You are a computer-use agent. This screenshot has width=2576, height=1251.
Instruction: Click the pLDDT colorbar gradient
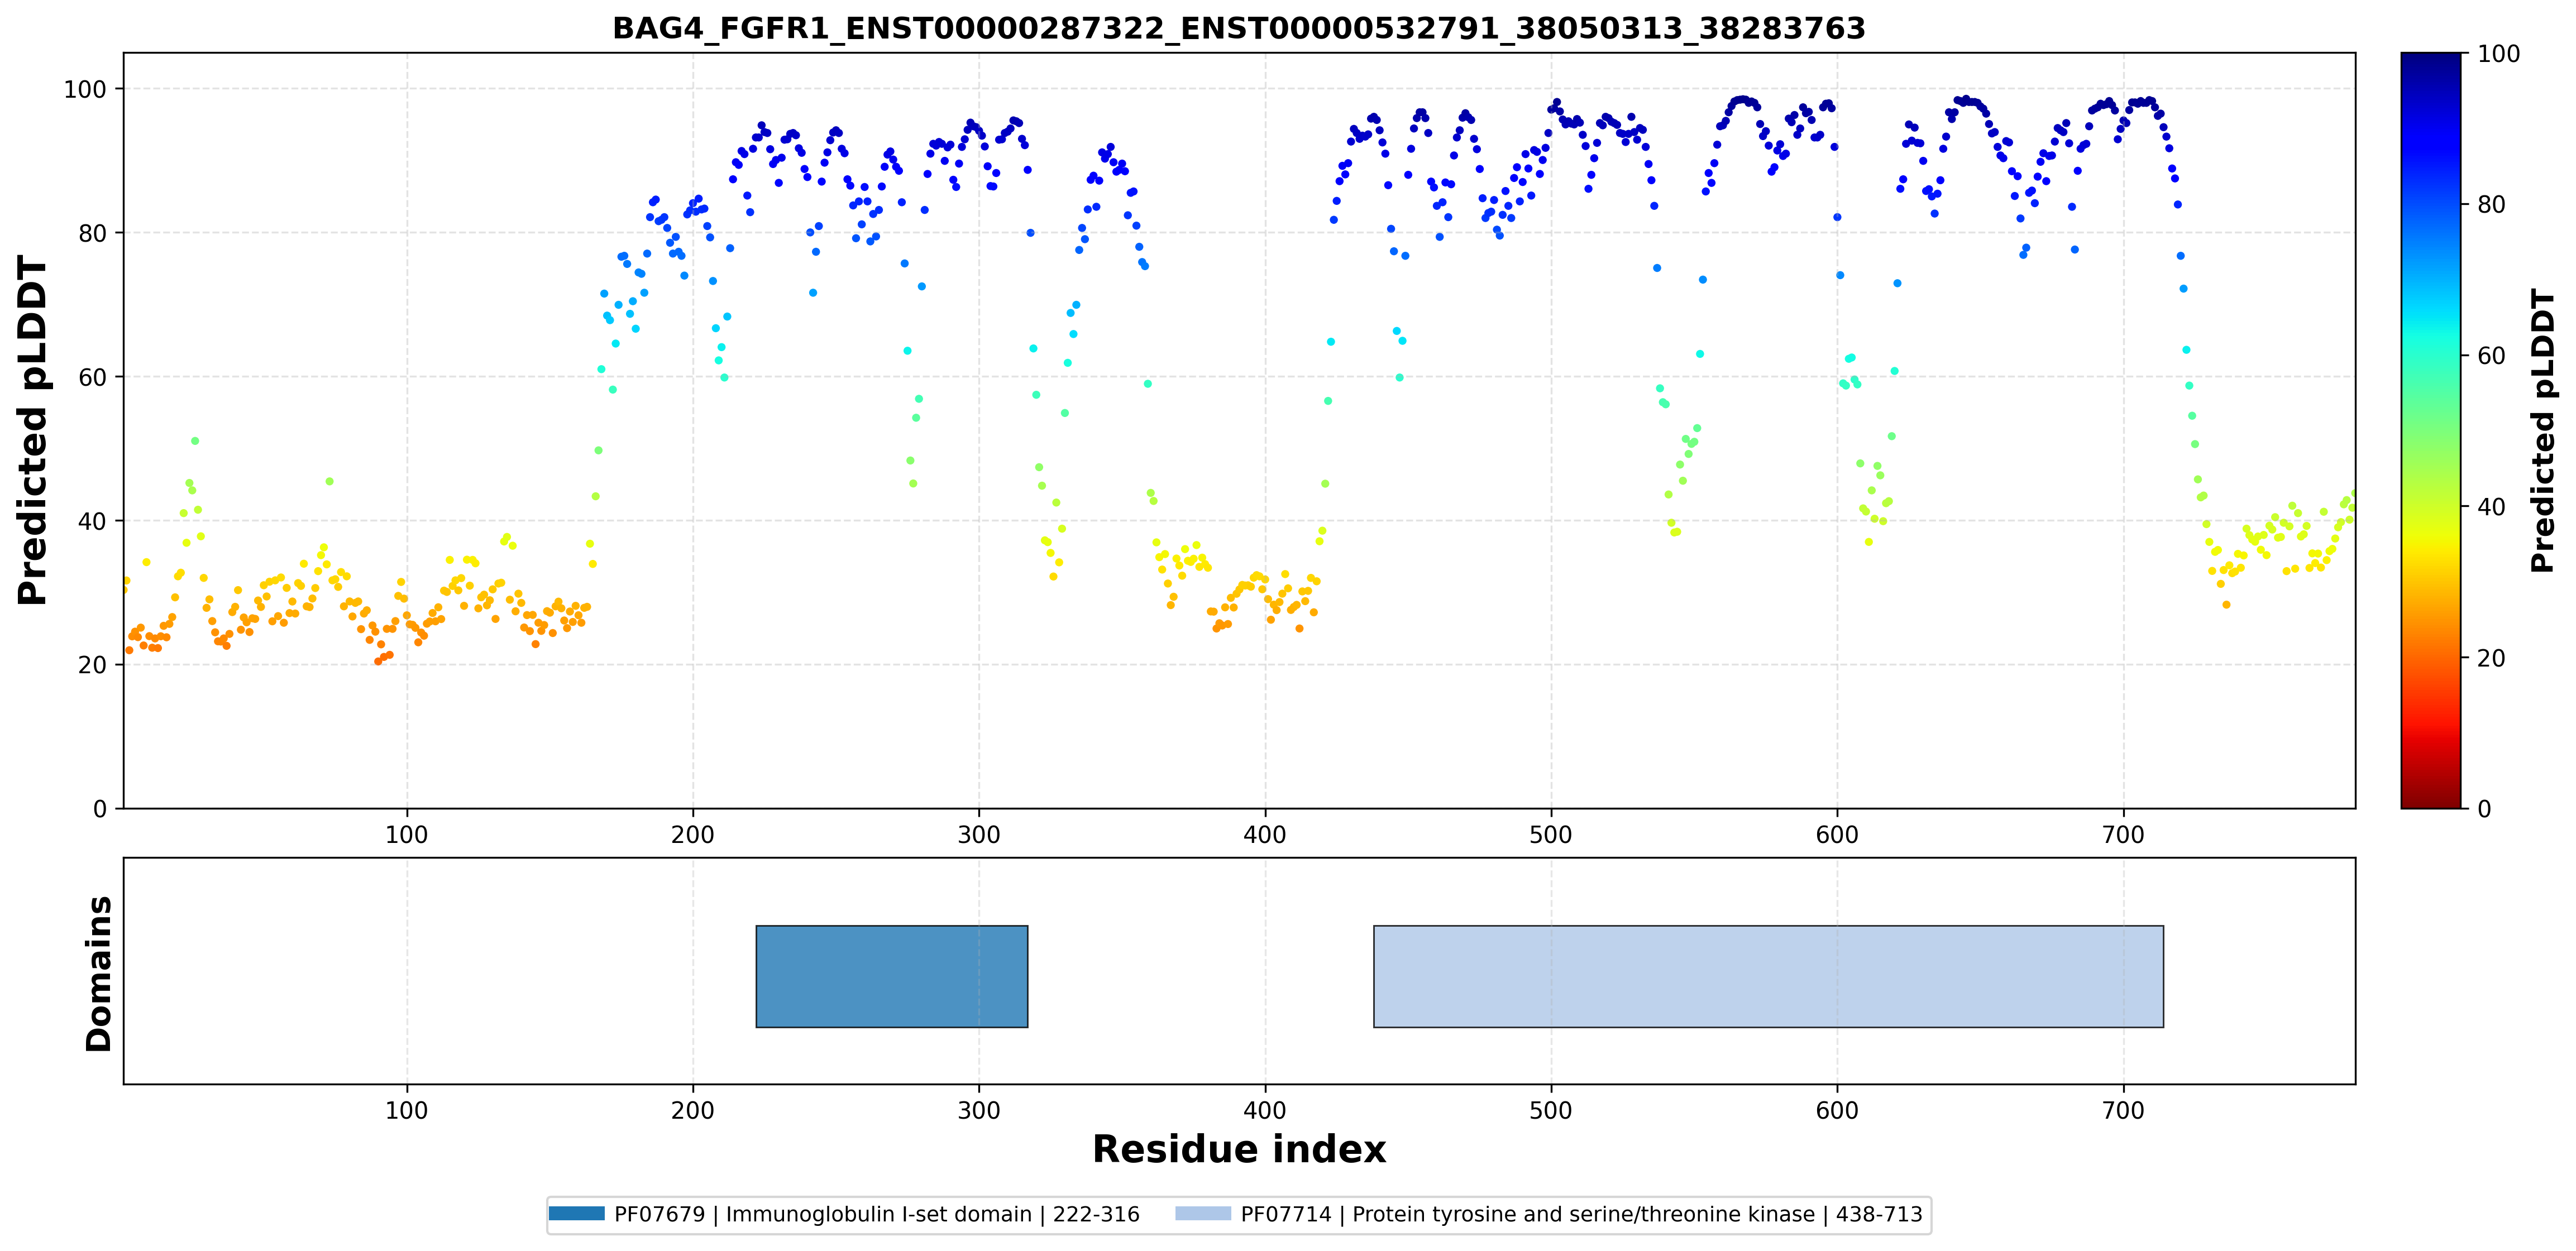[2431, 430]
